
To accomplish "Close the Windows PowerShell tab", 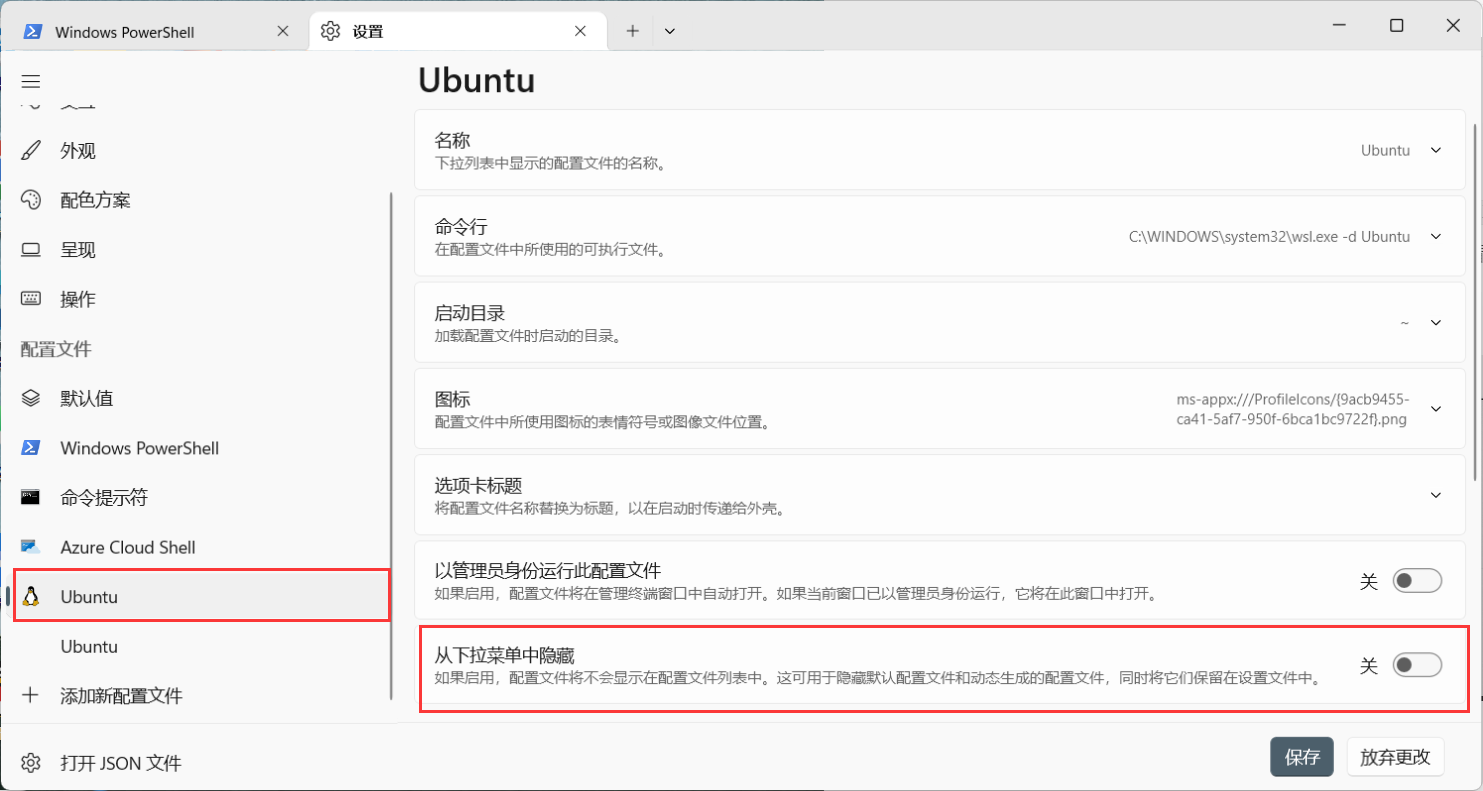I will (283, 31).
